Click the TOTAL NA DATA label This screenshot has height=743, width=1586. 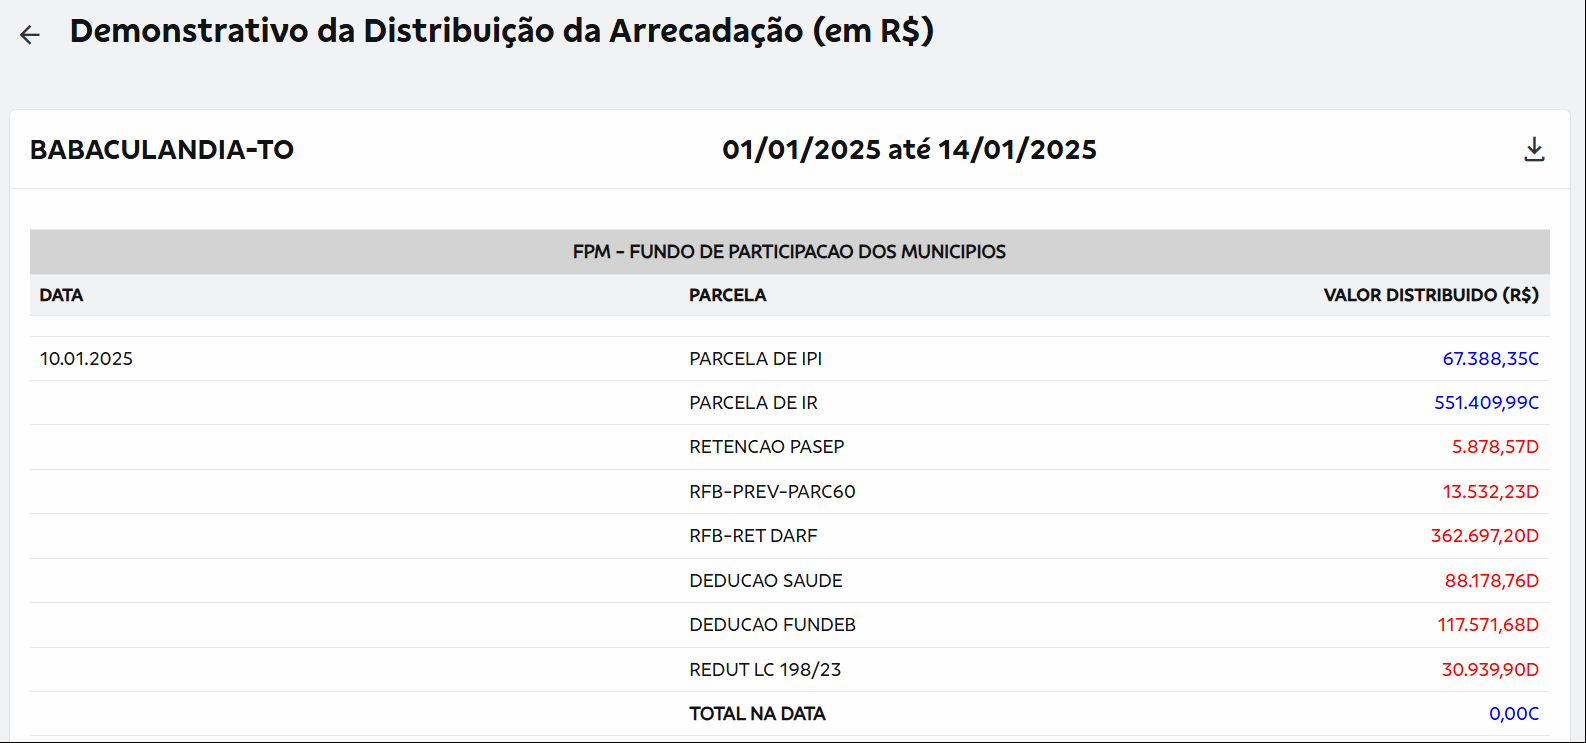click(x=757, y=714)
